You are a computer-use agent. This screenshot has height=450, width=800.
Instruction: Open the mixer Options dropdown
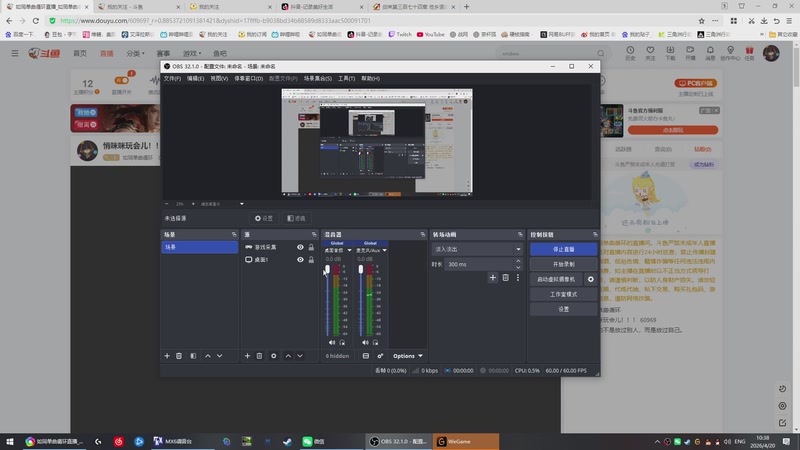tap(408, 356)
